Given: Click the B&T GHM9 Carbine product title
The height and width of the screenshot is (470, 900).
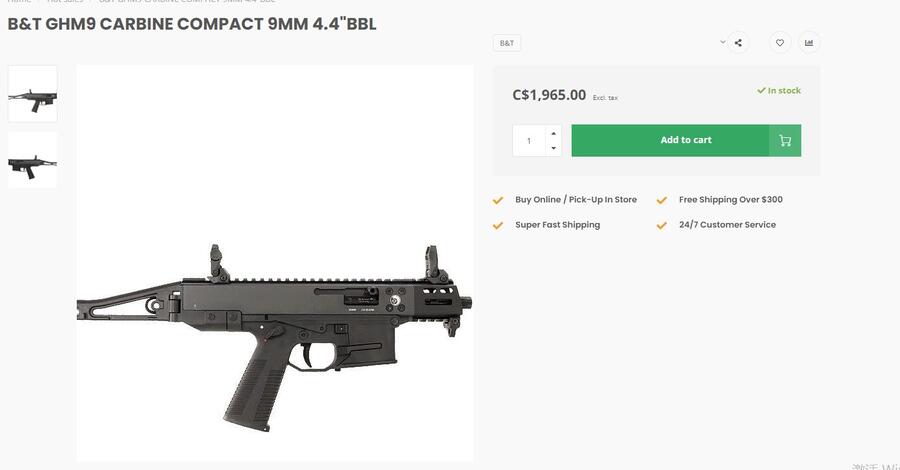Looking at the screenshot, I should [192, 24].
